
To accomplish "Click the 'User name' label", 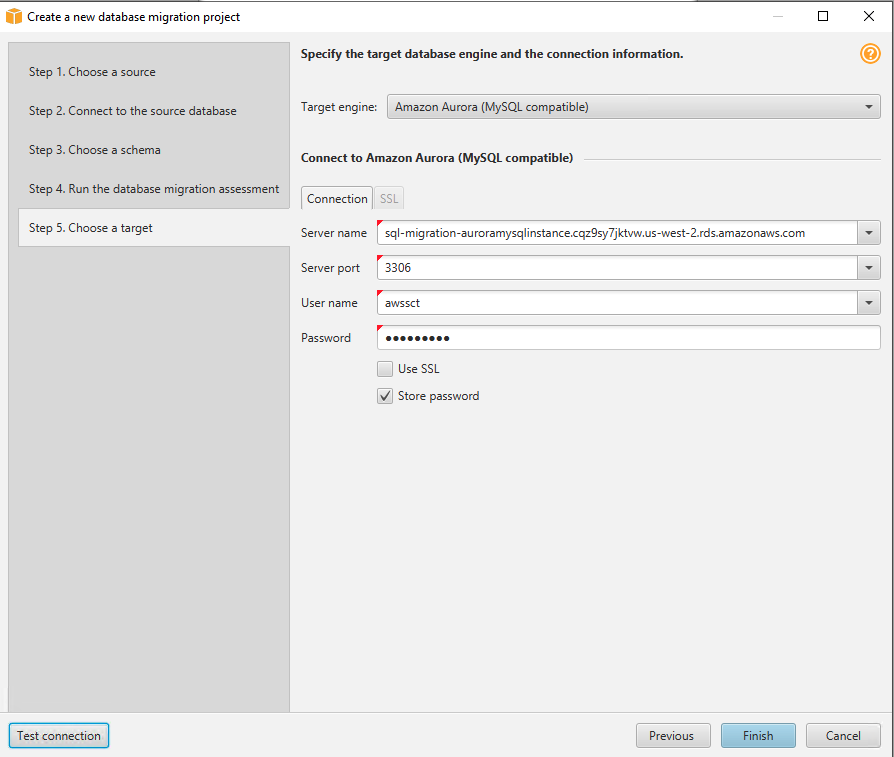I will (329, 303).
